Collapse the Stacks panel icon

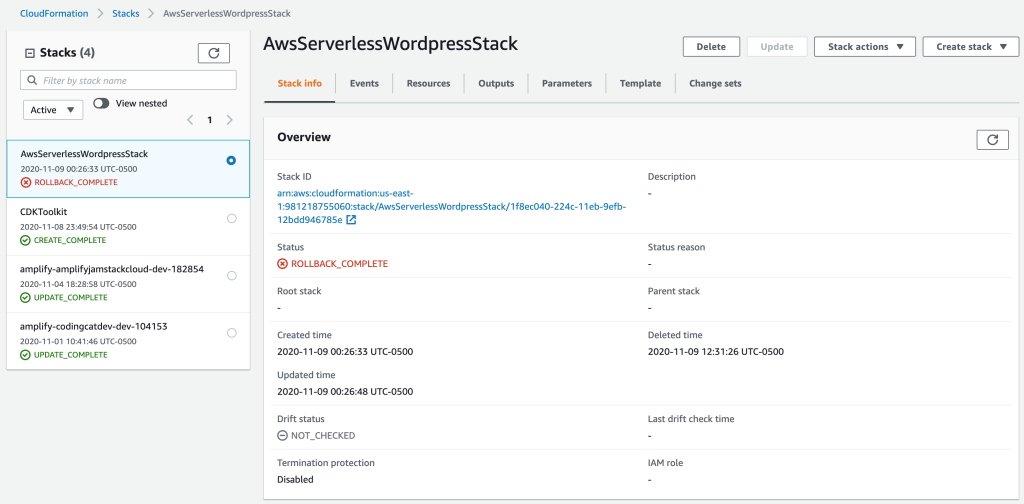pyautogui.click(x=29, y=53)
